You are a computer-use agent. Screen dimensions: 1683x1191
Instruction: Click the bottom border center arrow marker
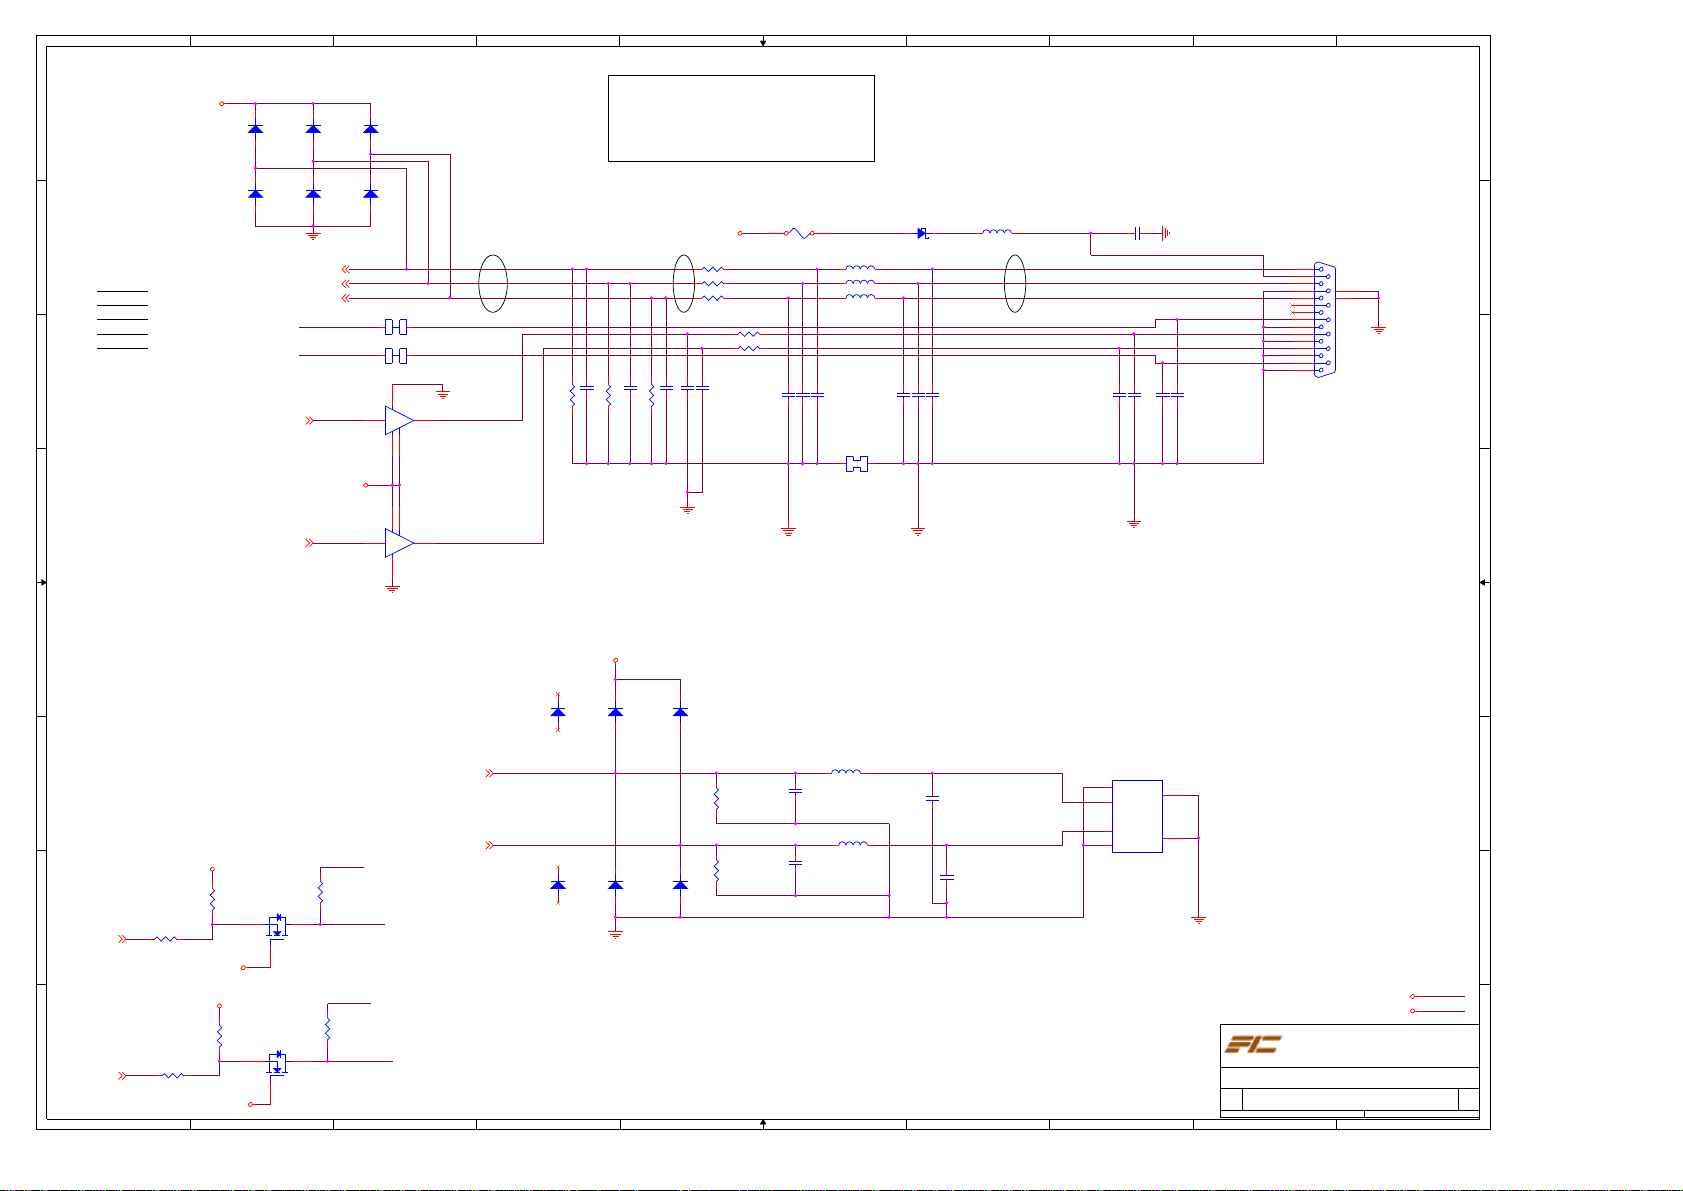click(763, 1124)
